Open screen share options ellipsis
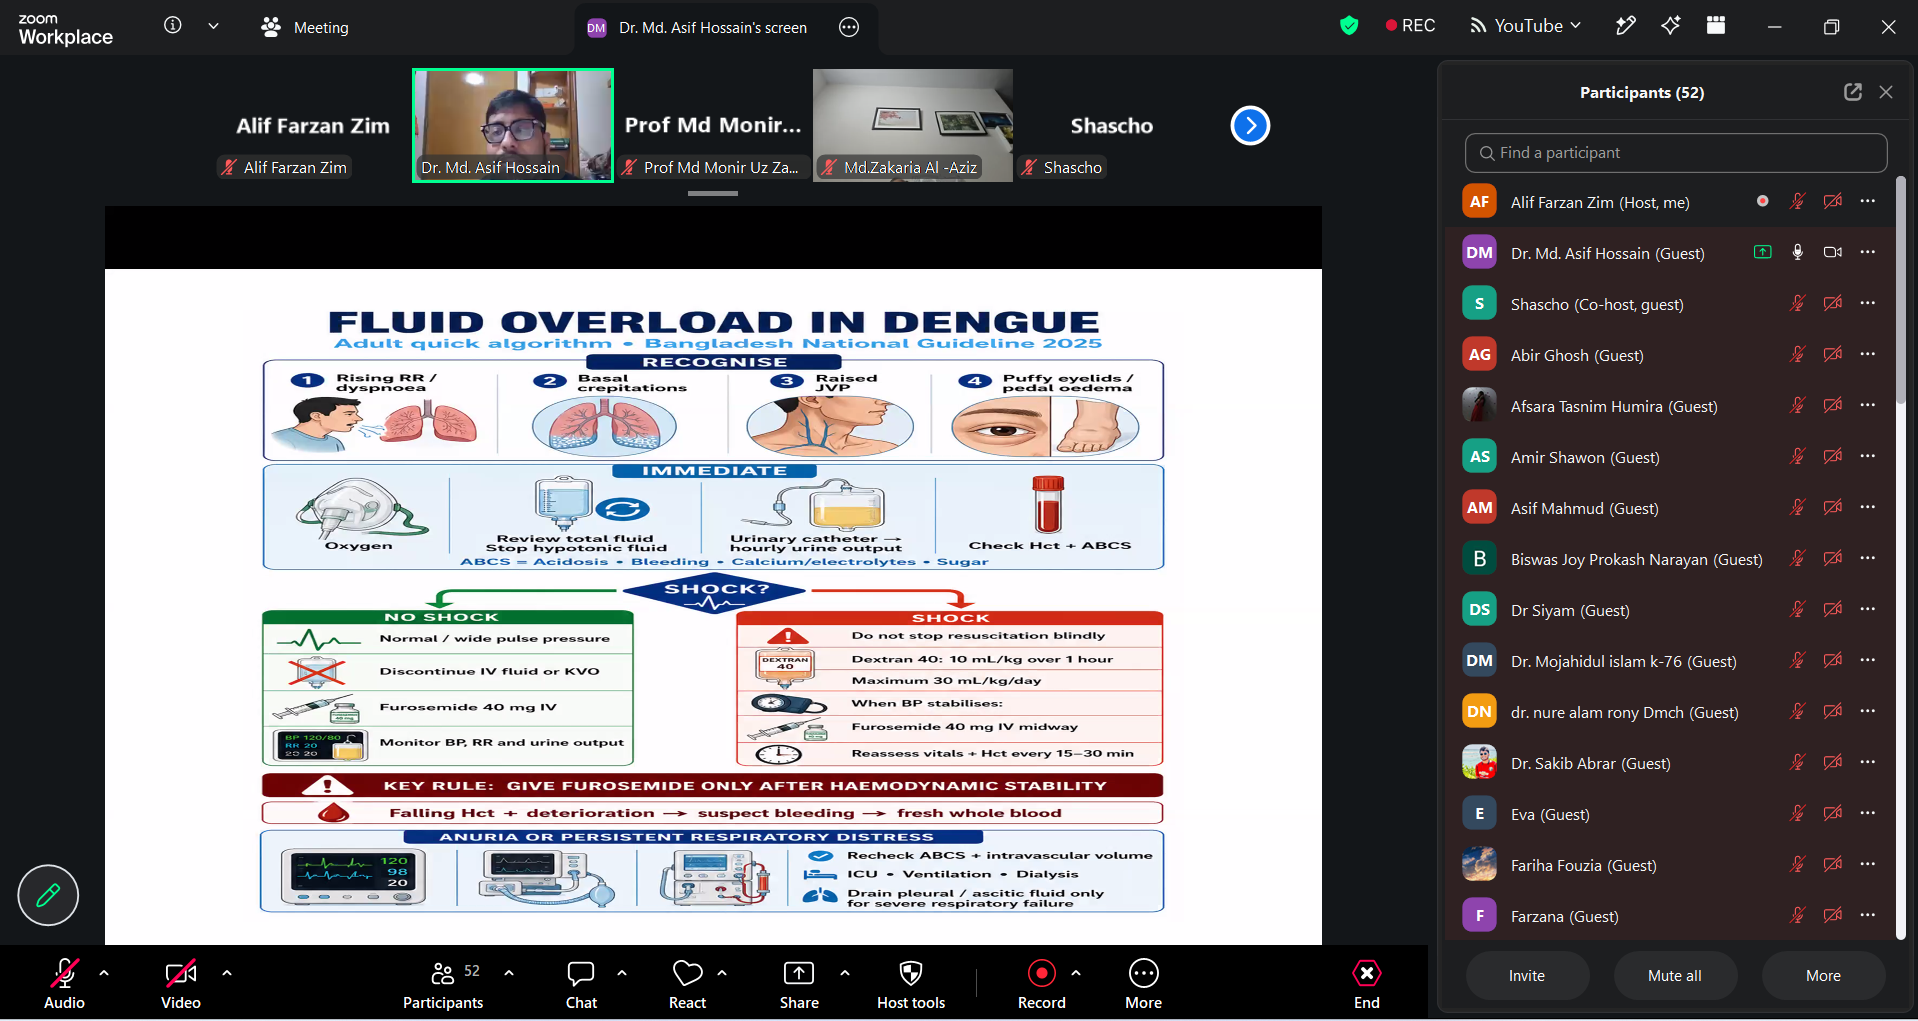Viewport: 1918px width, 1021px height. tap(849, 27)
